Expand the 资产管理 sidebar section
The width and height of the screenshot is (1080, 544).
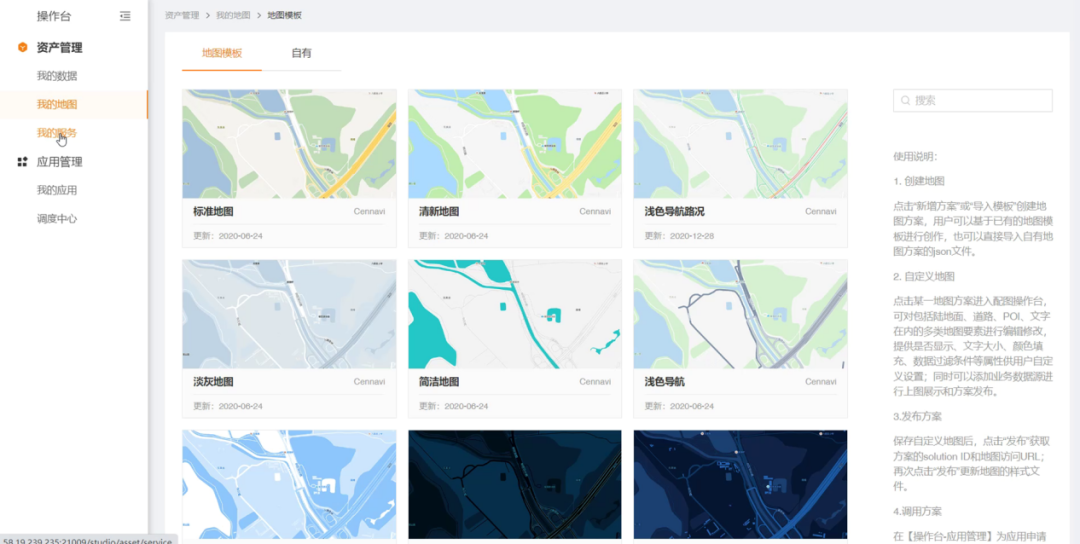click(59, 47)
